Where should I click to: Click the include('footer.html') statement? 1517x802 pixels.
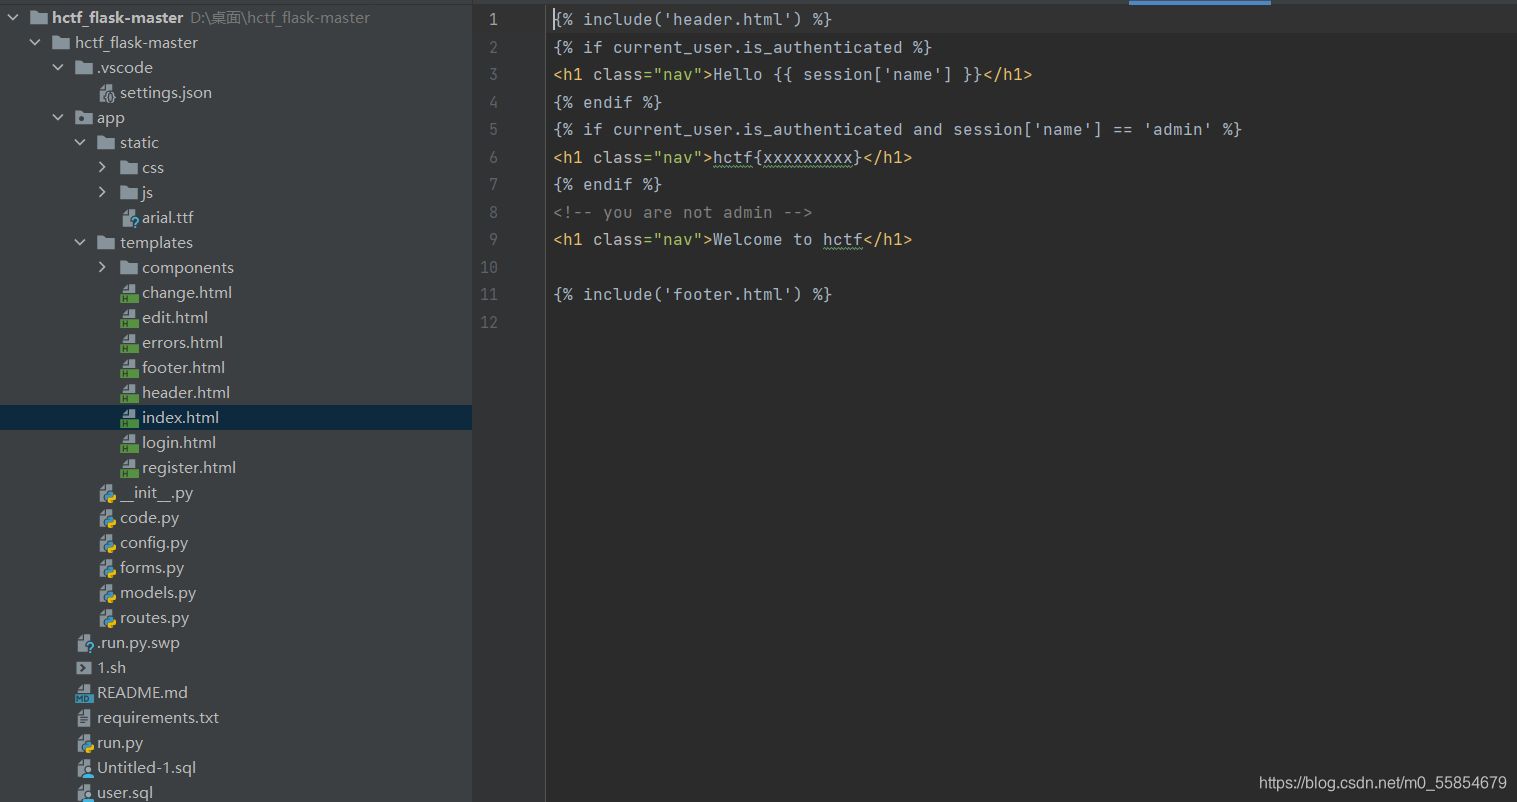coord(692,294)
